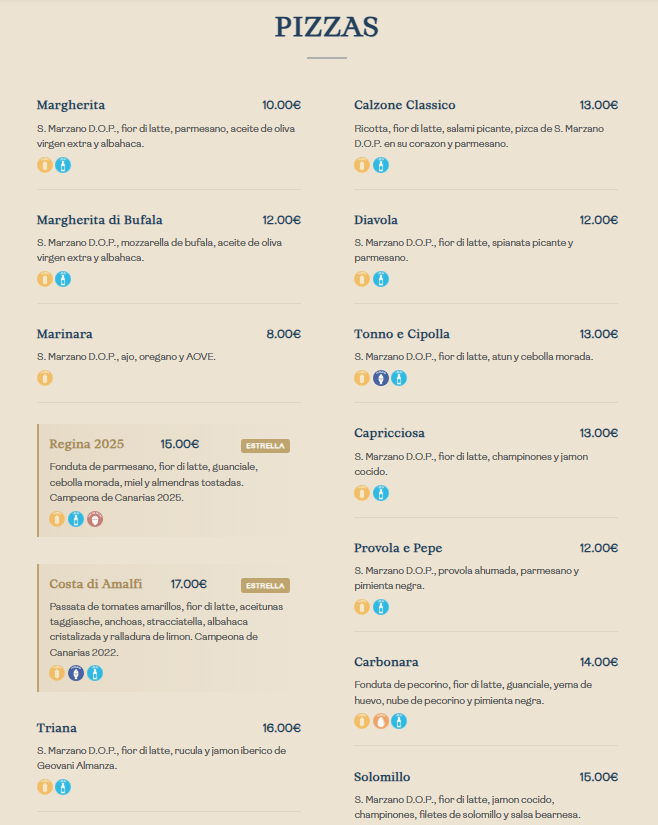
Task: Click the egg allergen icon under Carbonara
Action: tap(381, 721)
